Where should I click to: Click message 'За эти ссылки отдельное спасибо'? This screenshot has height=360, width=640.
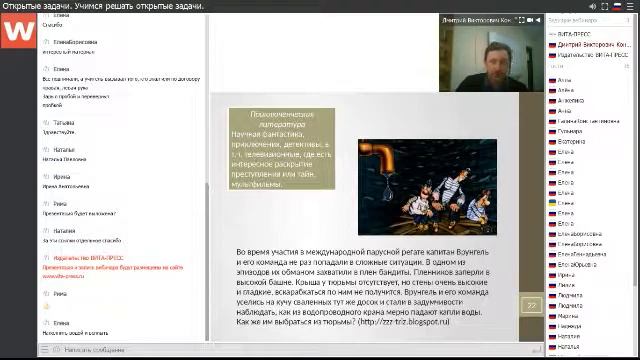(x=82, y=240)
